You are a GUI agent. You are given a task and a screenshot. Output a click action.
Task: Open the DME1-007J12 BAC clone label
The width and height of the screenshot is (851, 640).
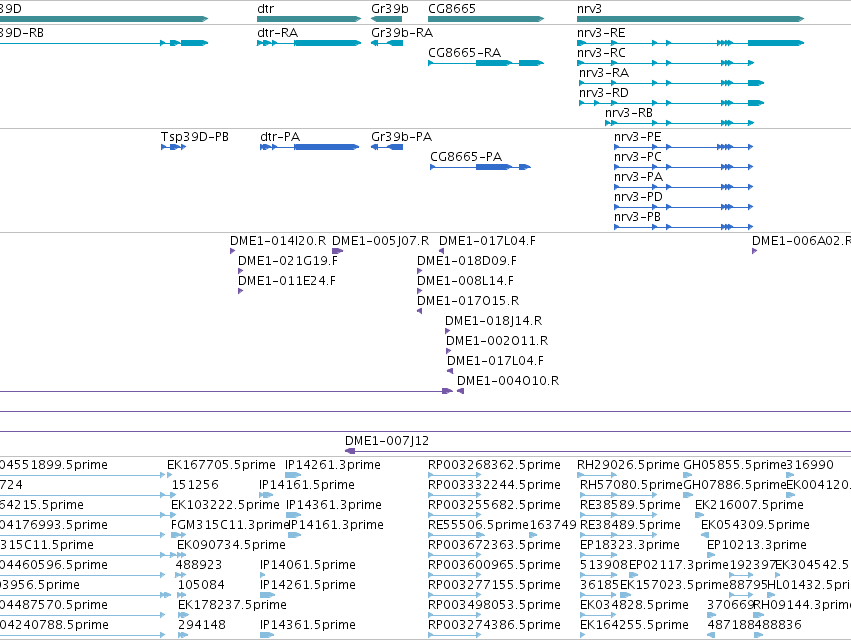pyautogui.click(x=387, y=441)
